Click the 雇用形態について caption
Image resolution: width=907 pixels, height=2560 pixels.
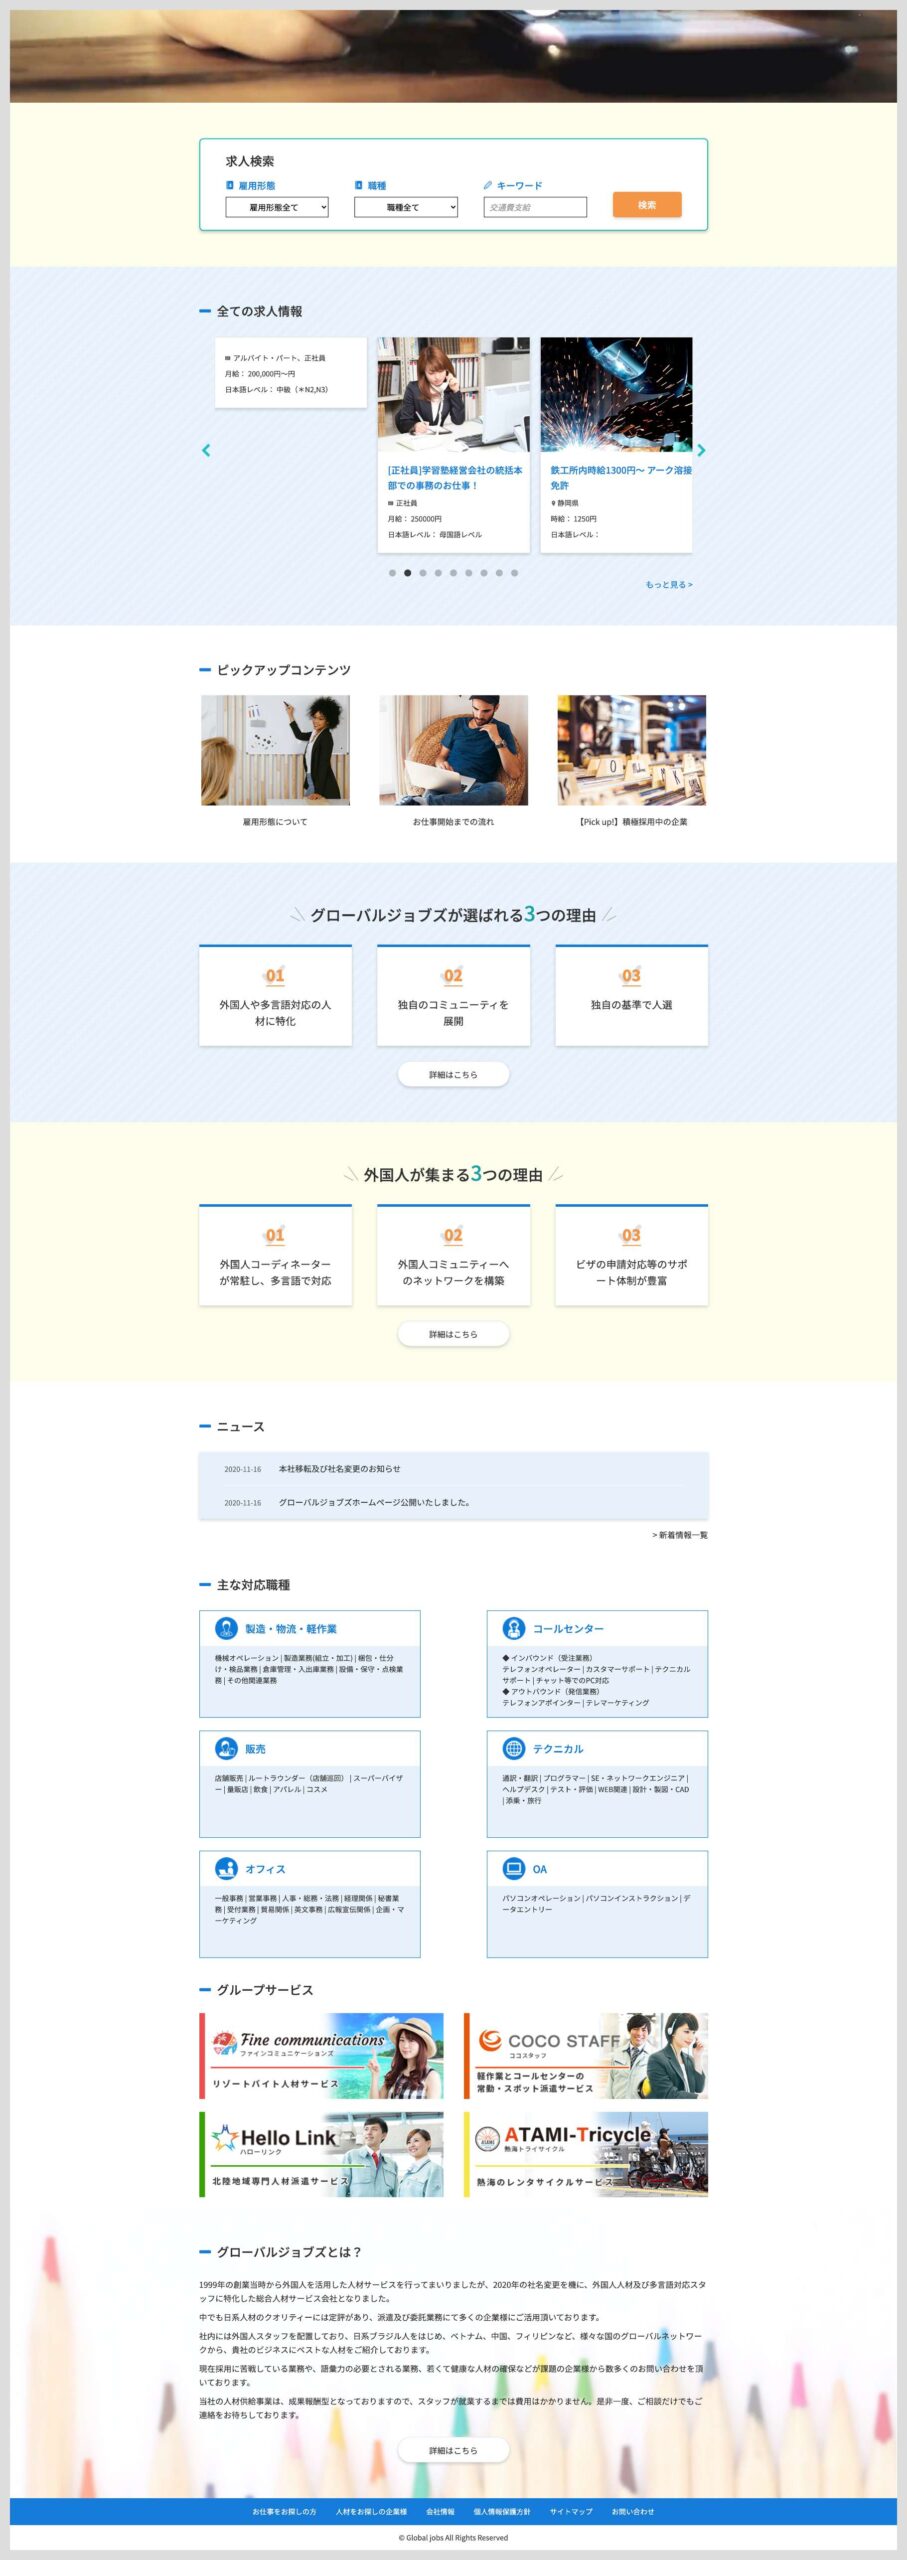tap(275, 822)
